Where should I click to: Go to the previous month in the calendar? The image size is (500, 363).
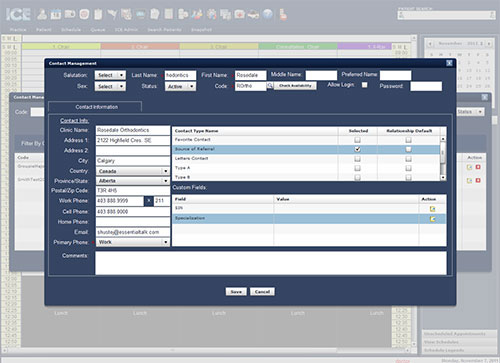(x=430, y=44)
